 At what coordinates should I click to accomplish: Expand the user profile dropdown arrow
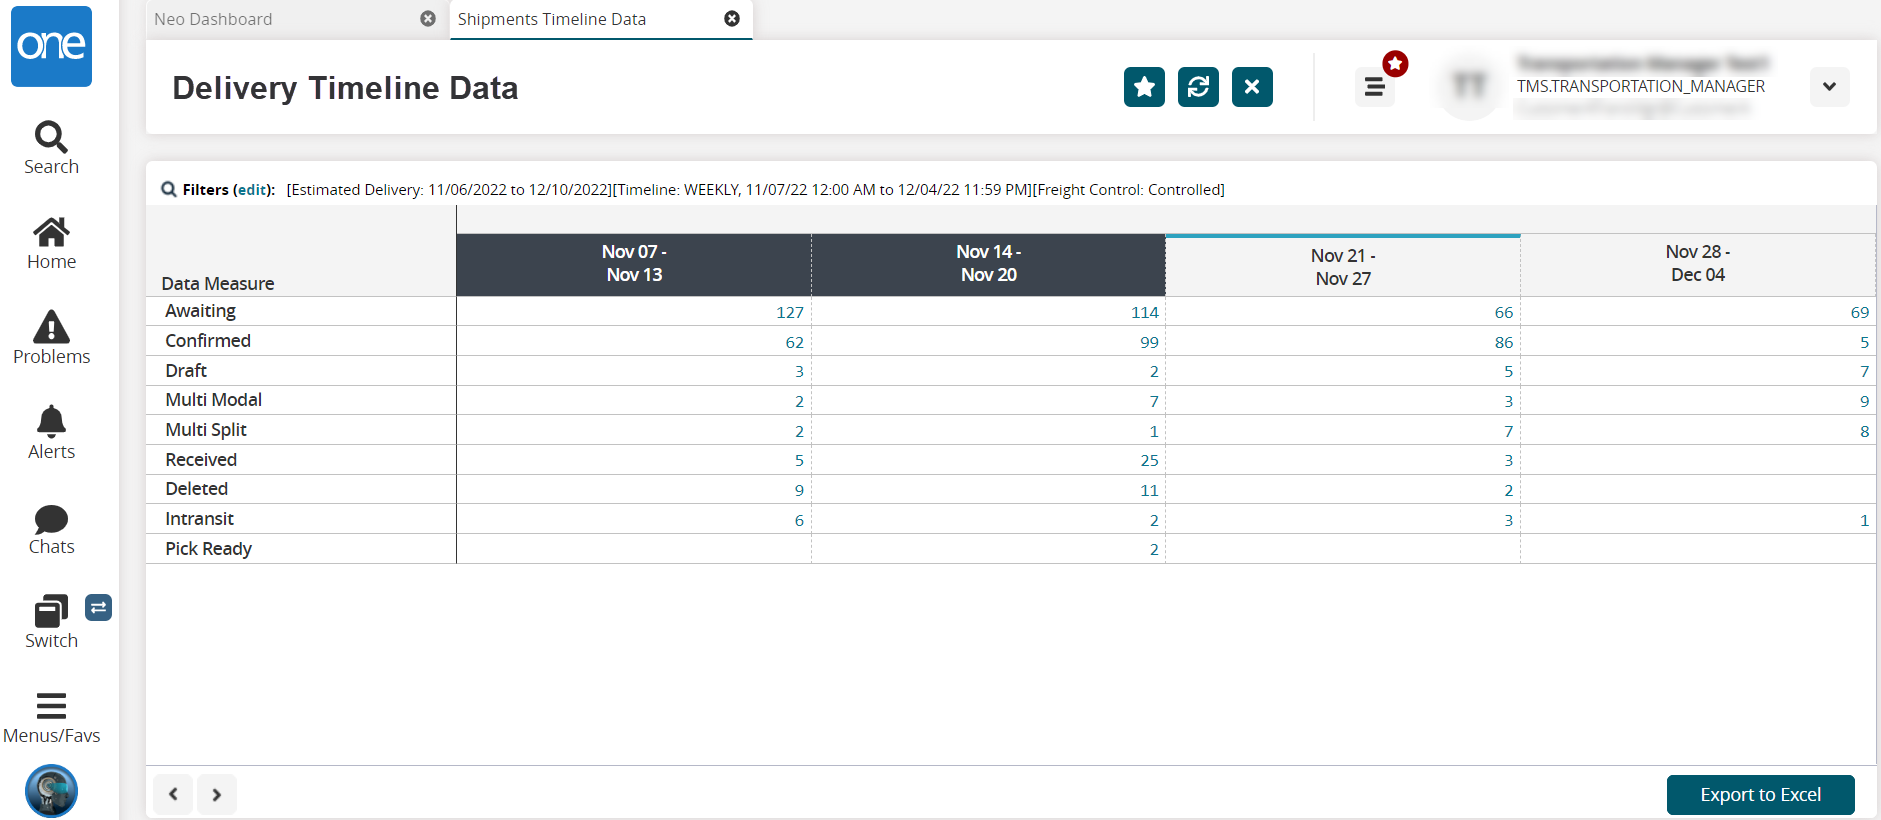coord(1829,87)
